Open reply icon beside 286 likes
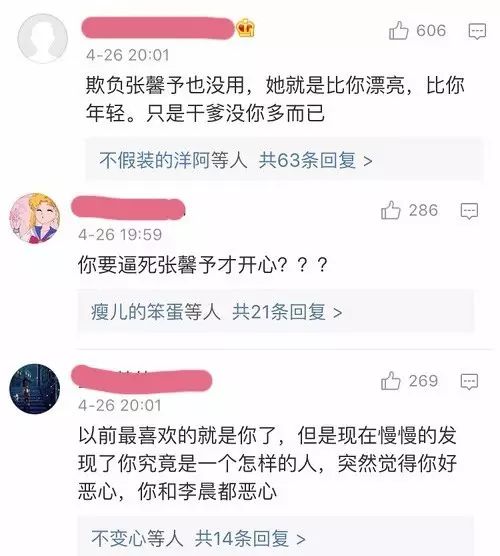Image resolution: width=500 pixels, height=556 pixels. (x=469, y=211)
